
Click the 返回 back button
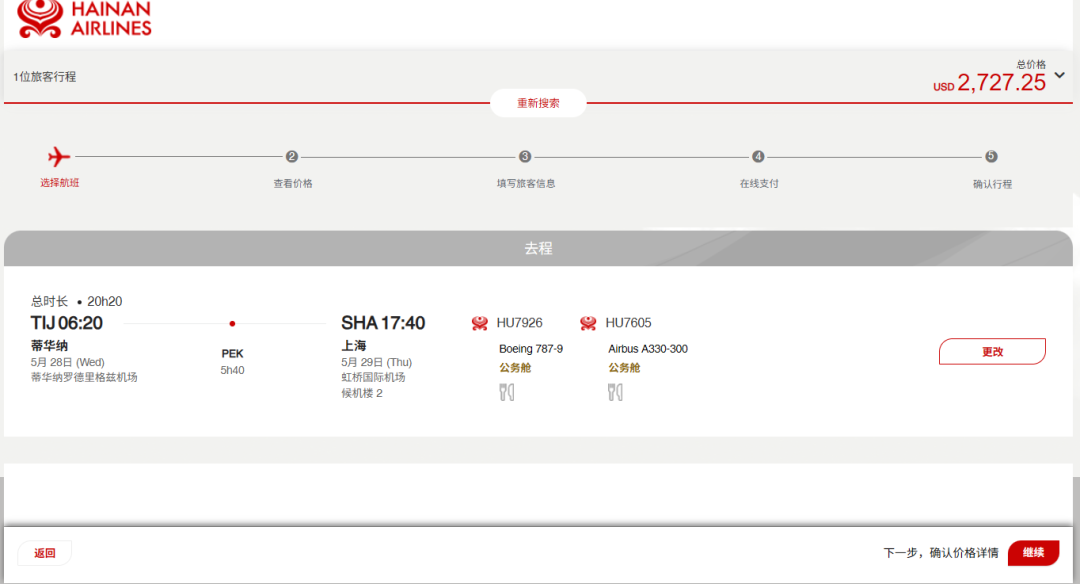(x=45, y=553)
